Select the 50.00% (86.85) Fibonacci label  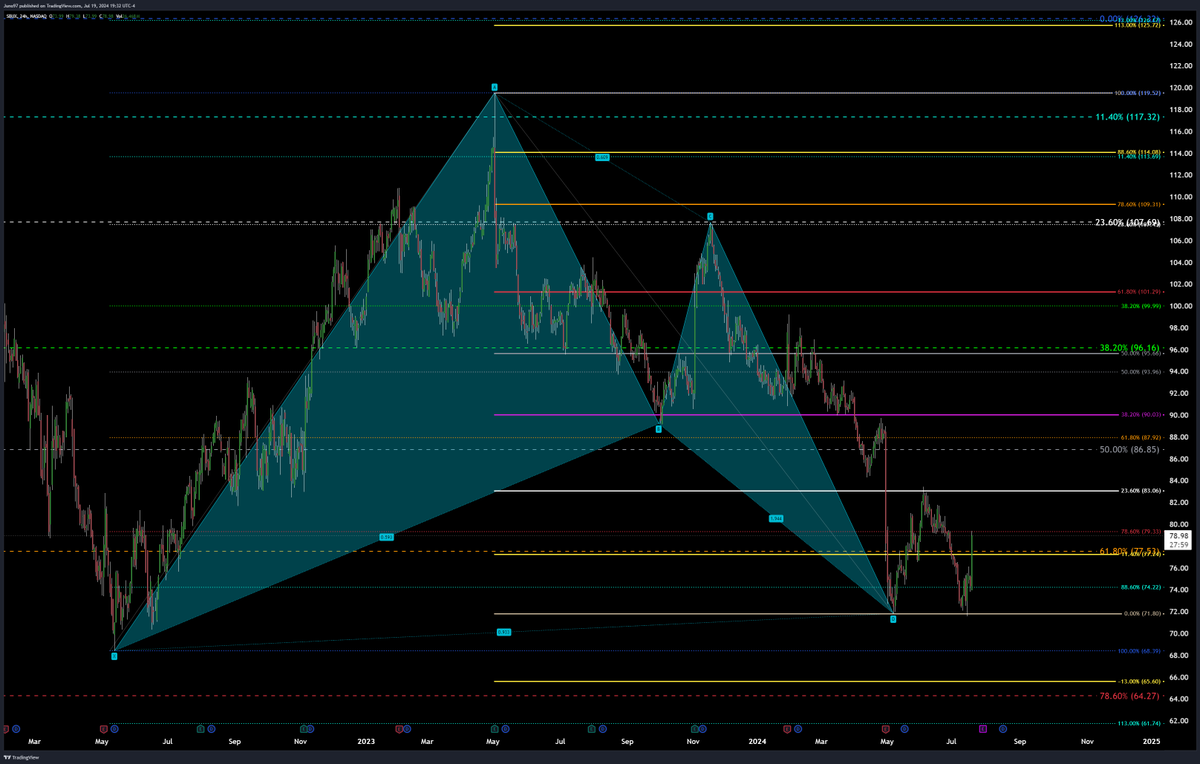(1129, 450)
